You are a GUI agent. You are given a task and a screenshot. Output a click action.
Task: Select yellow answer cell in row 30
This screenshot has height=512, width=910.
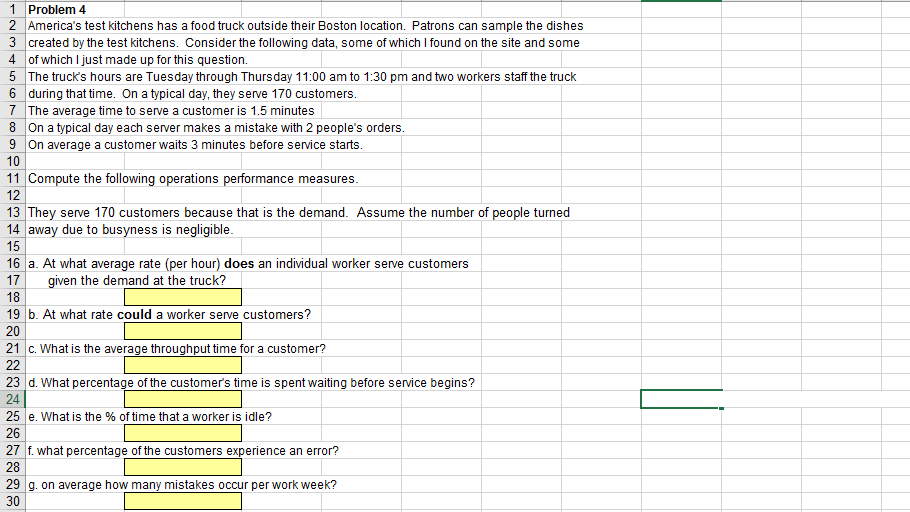click(183, 502)
